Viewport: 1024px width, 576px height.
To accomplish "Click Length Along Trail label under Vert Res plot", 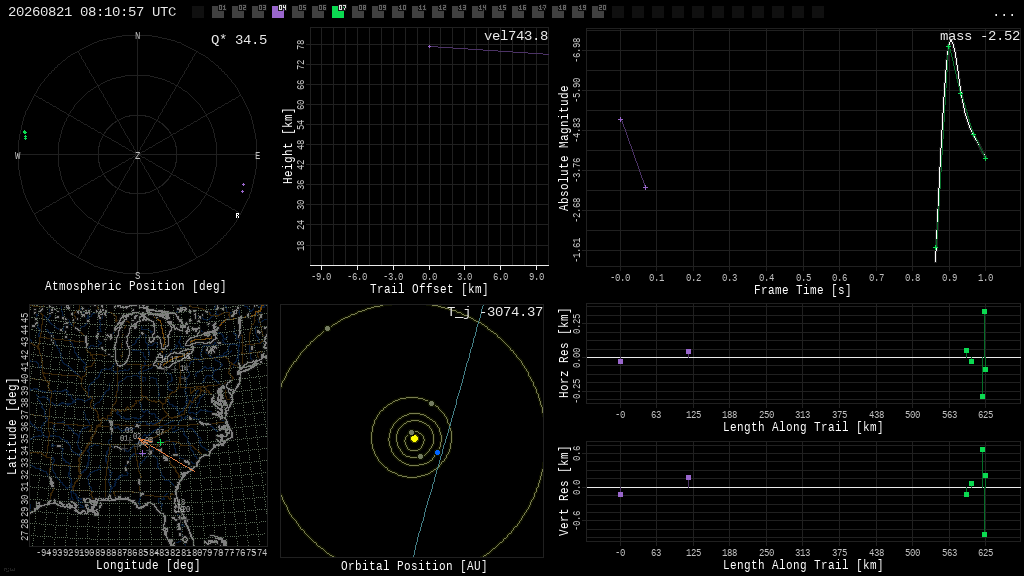I will tap(803, 565).
